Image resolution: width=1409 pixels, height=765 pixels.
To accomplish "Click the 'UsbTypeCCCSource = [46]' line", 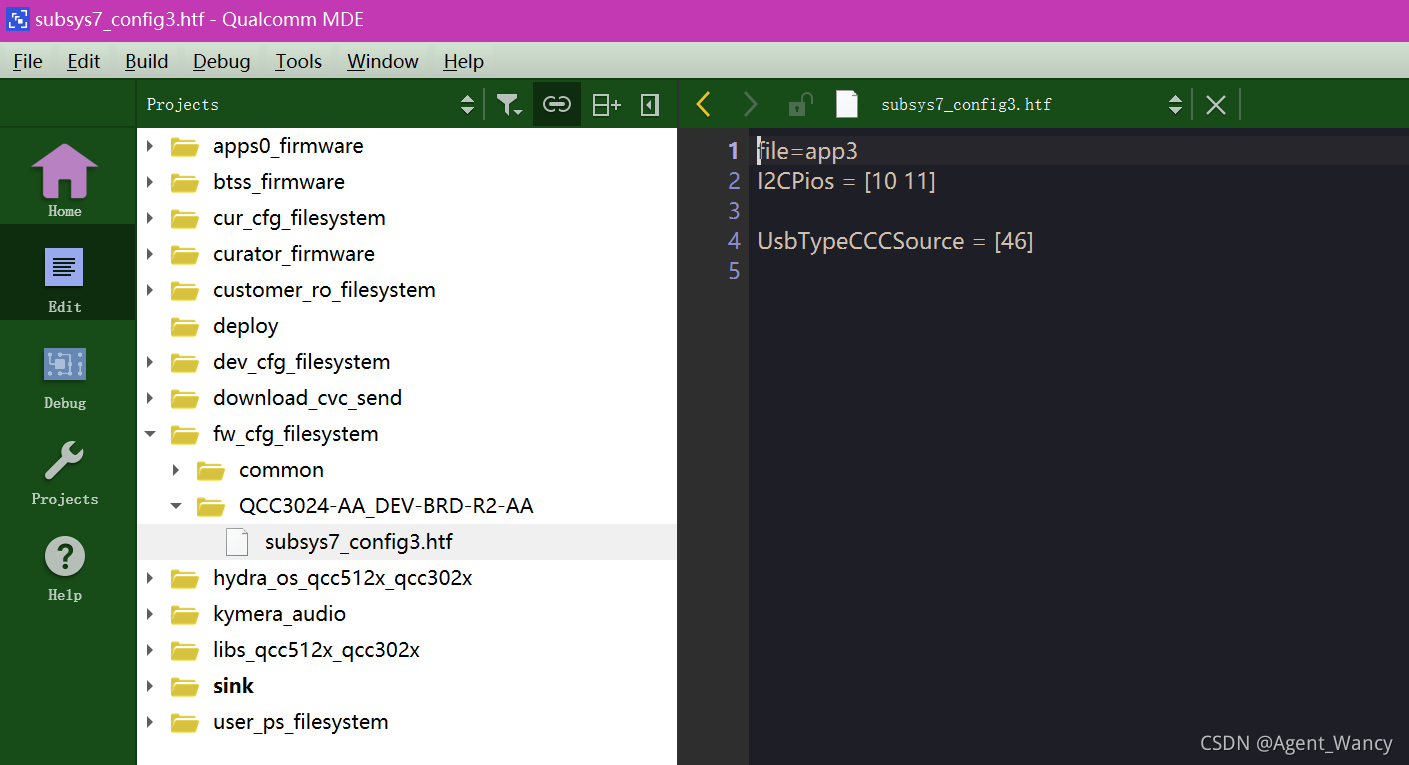I will point(895,241).
